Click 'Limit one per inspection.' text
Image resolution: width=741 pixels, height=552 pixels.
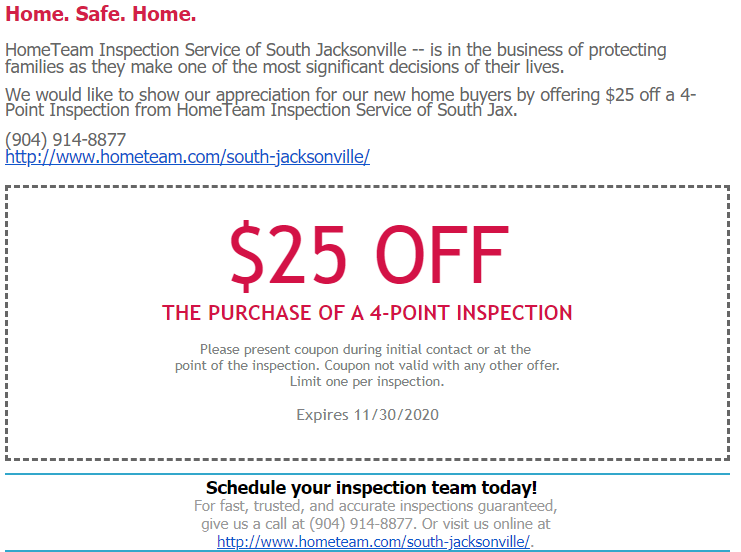pos(367,382)
